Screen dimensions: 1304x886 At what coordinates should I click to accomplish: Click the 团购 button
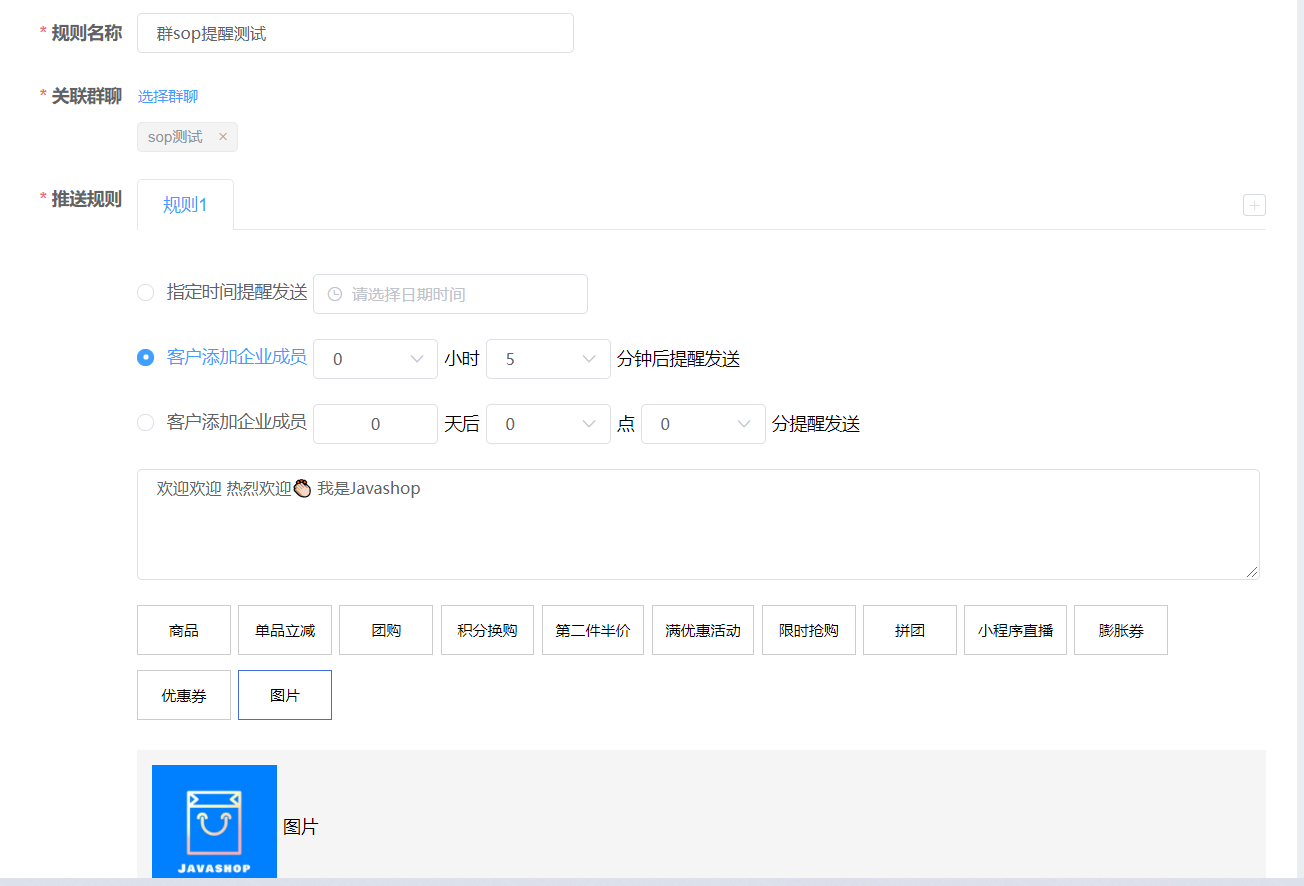(386, 630)
